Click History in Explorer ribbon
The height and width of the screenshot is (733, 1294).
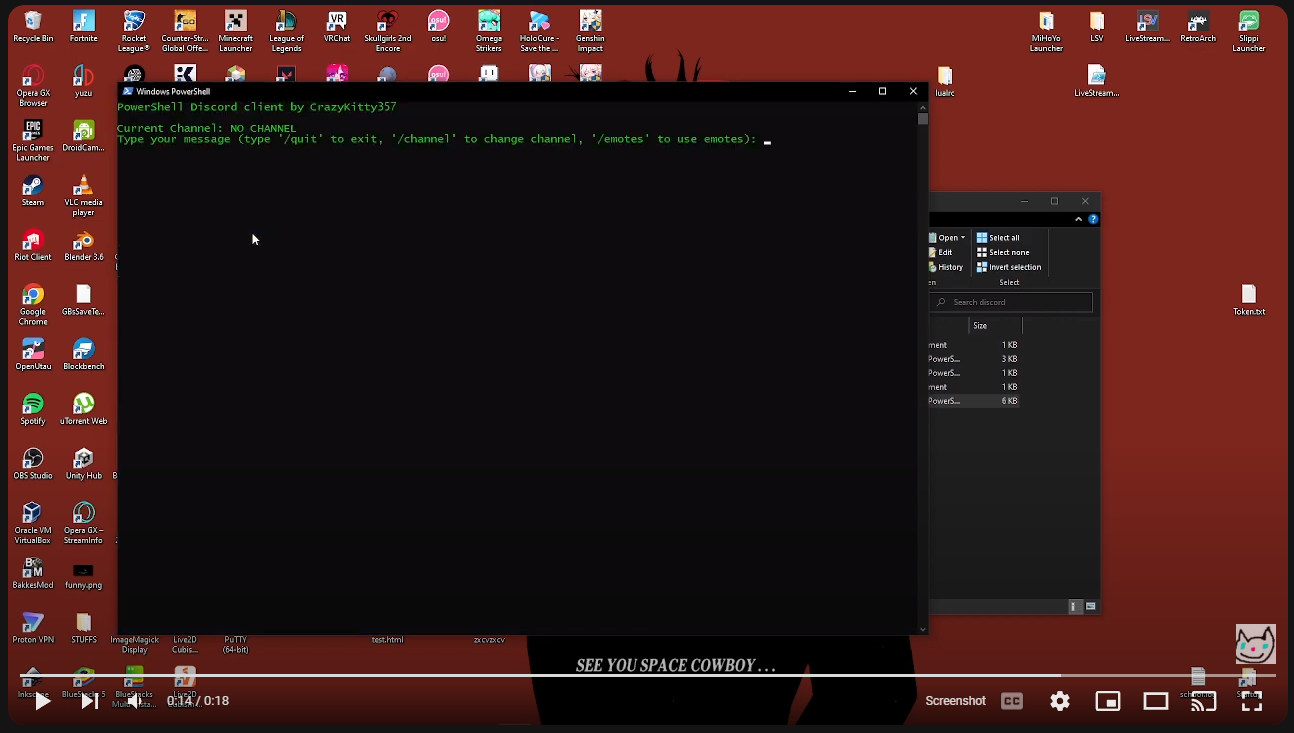coord(946,267)
